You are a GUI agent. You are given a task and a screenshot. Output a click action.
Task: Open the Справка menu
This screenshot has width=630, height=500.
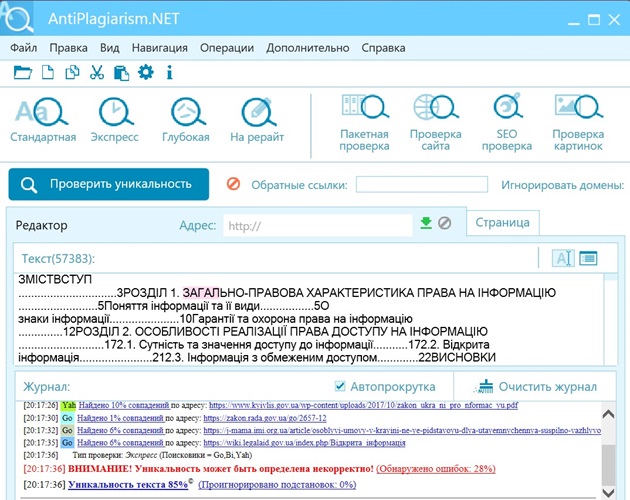383,48
